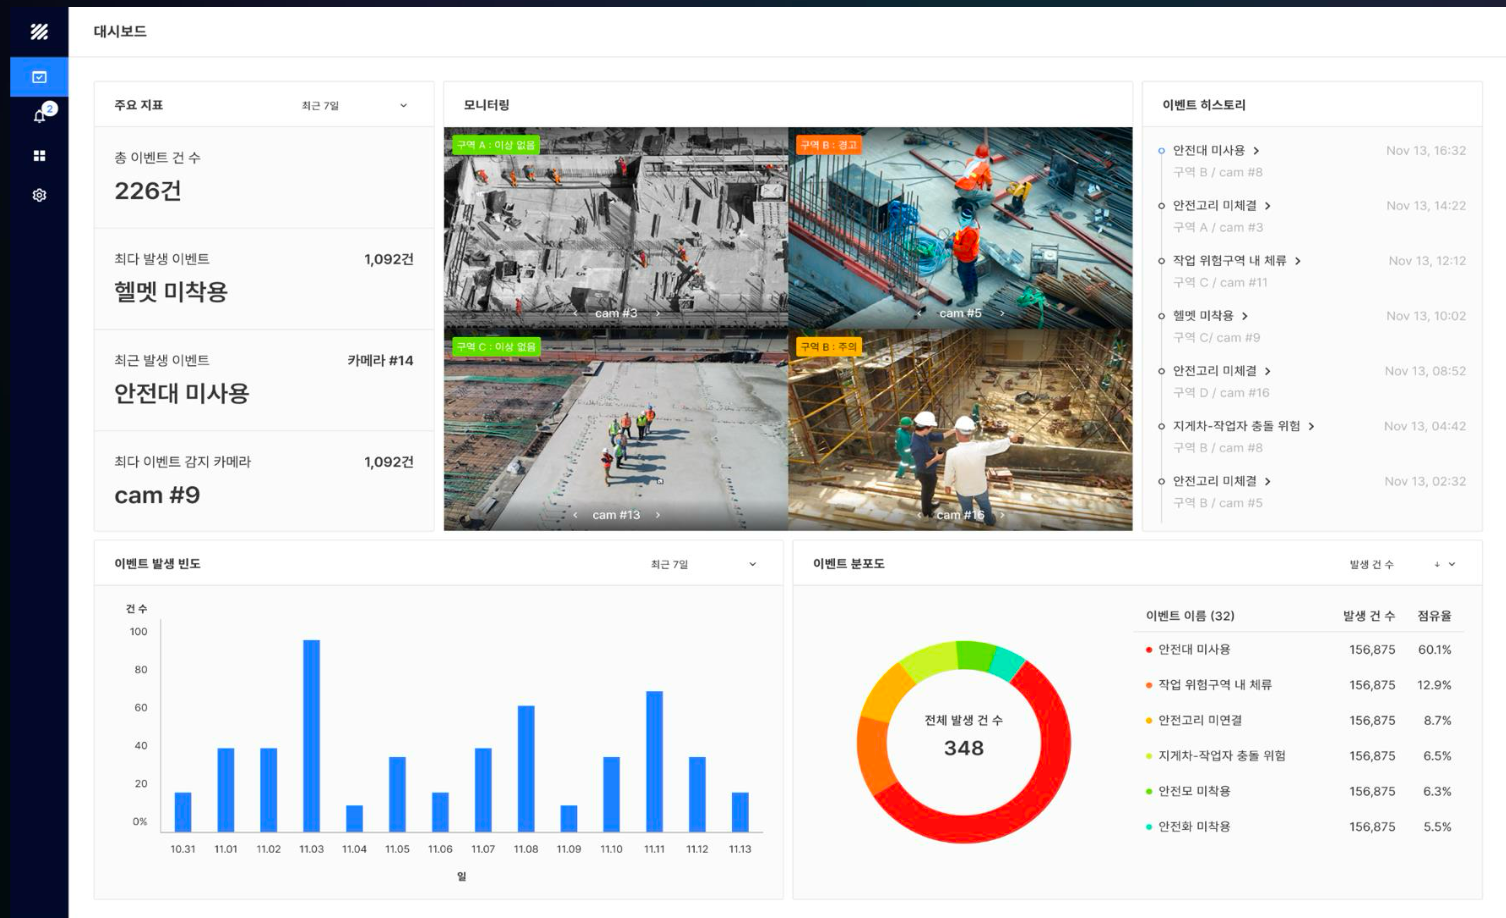Click next arrow on cam #5 feed

[x=1002, y=314]
